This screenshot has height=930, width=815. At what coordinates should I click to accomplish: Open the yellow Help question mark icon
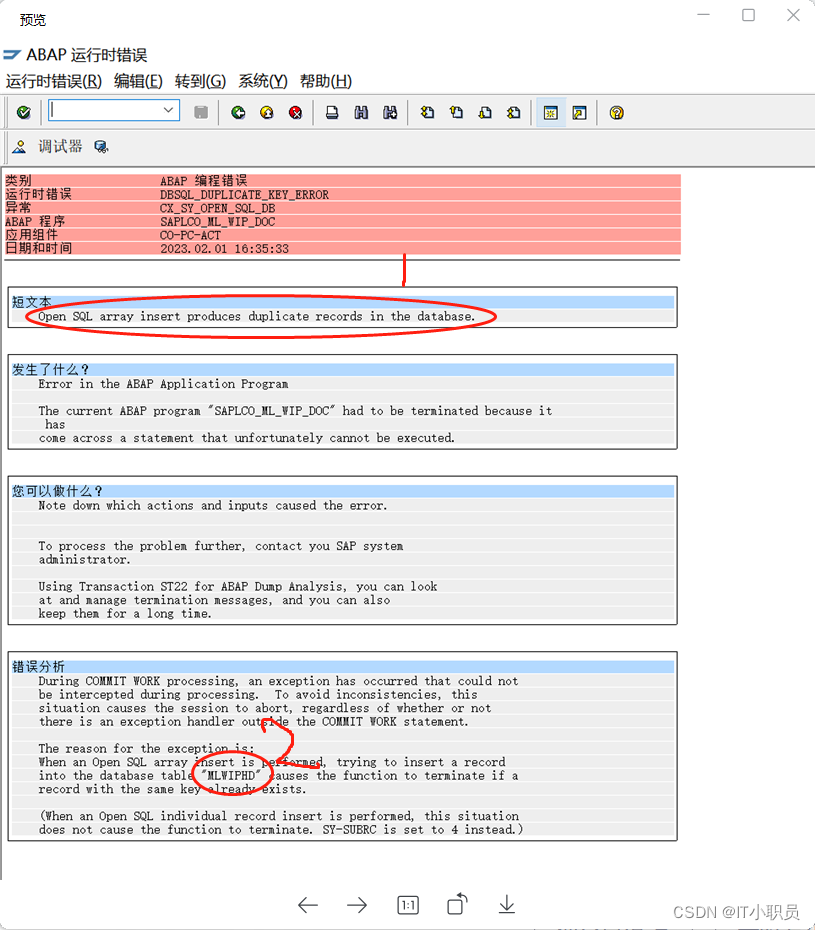(x=616, y=112)
